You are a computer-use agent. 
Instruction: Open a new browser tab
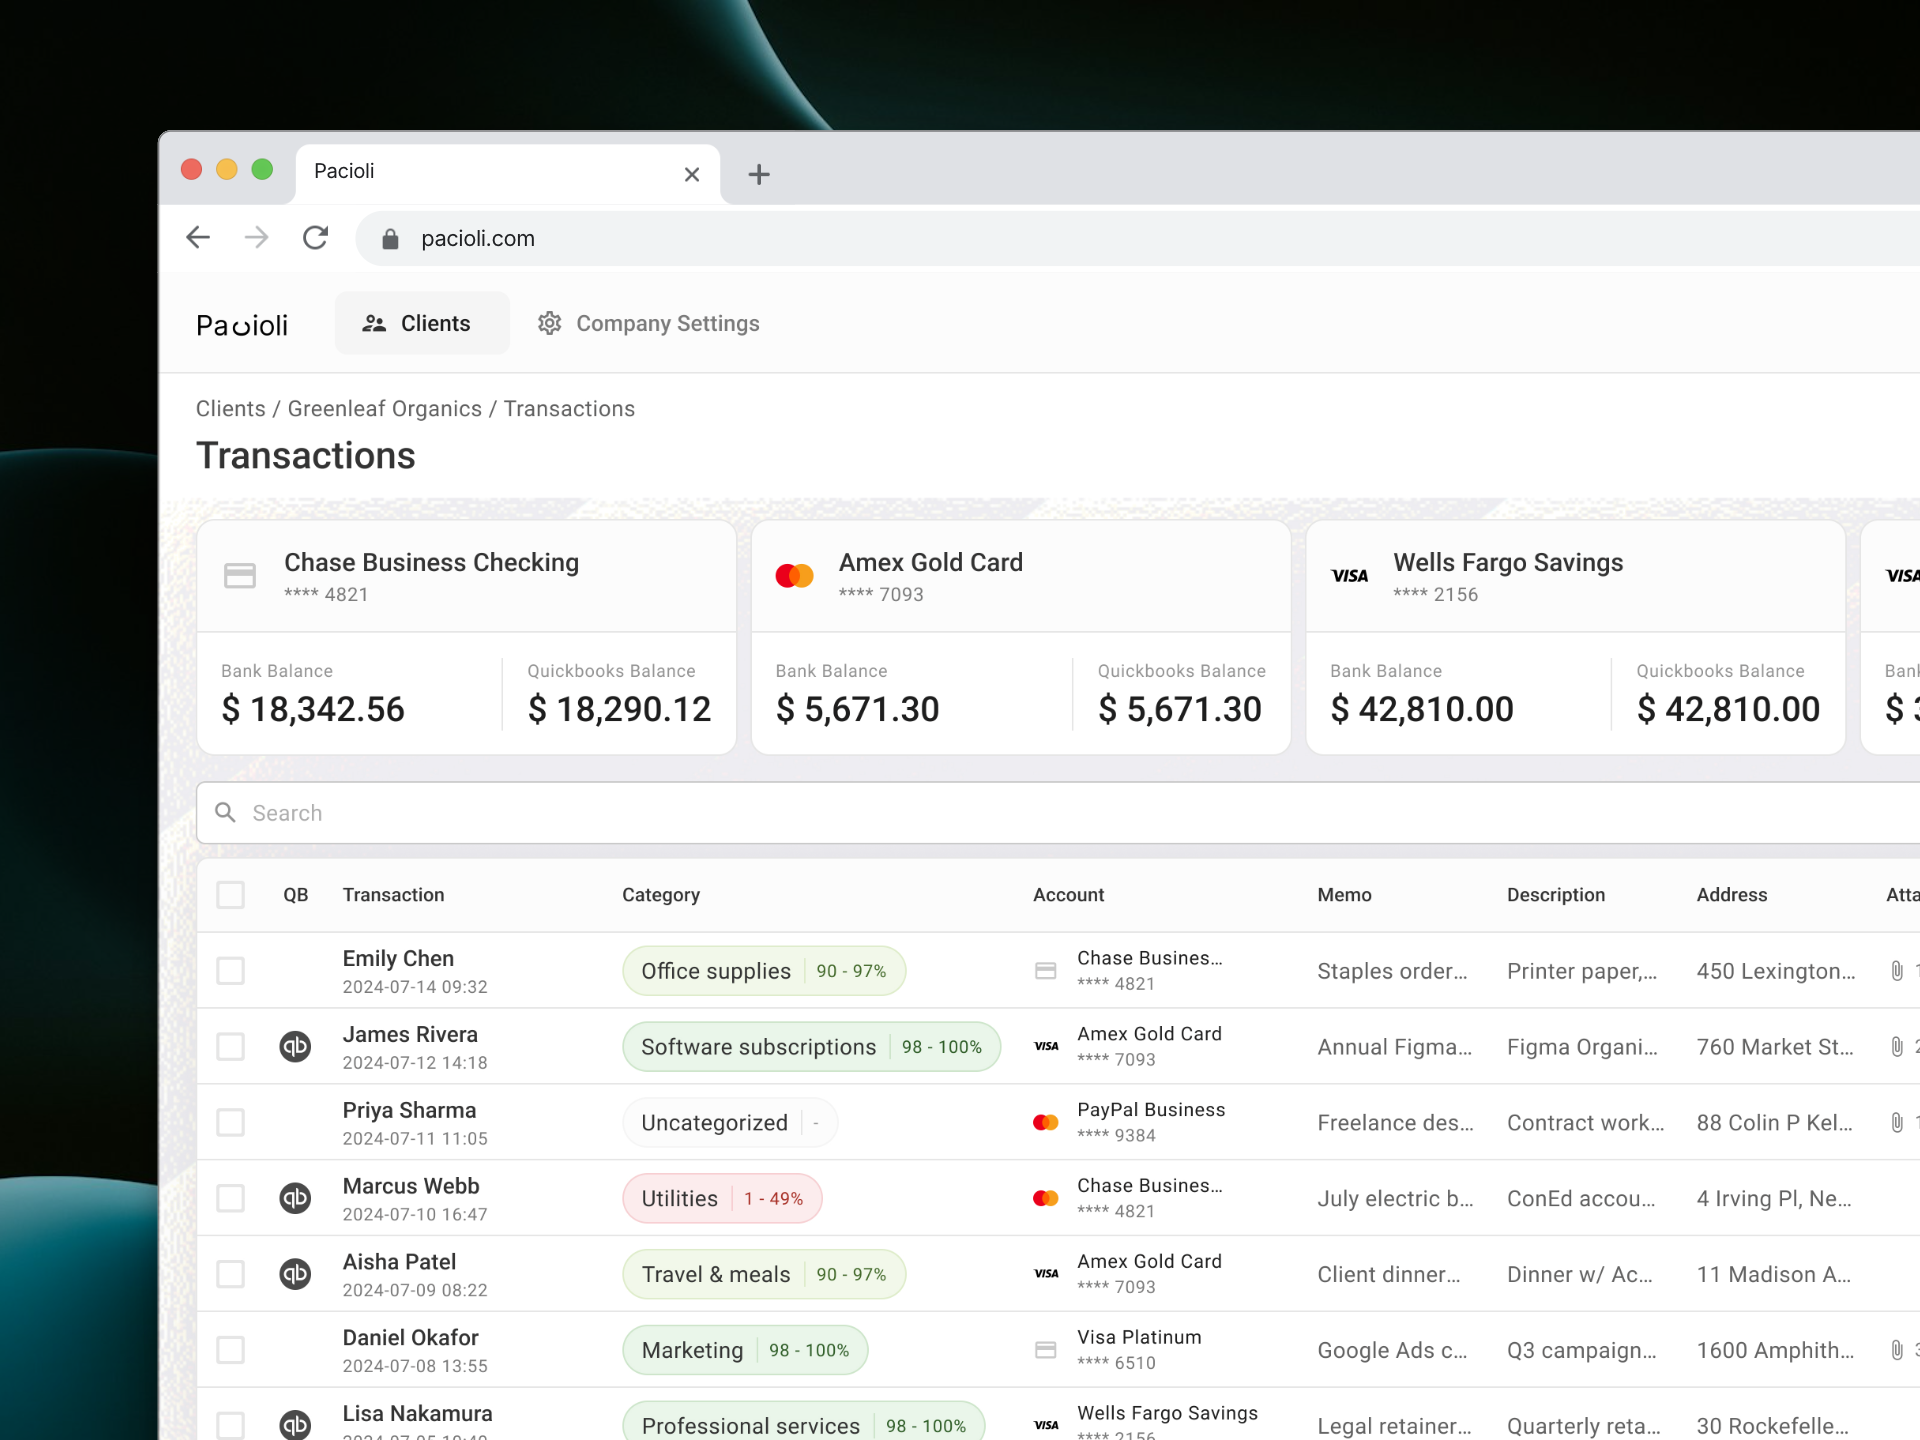759,174
